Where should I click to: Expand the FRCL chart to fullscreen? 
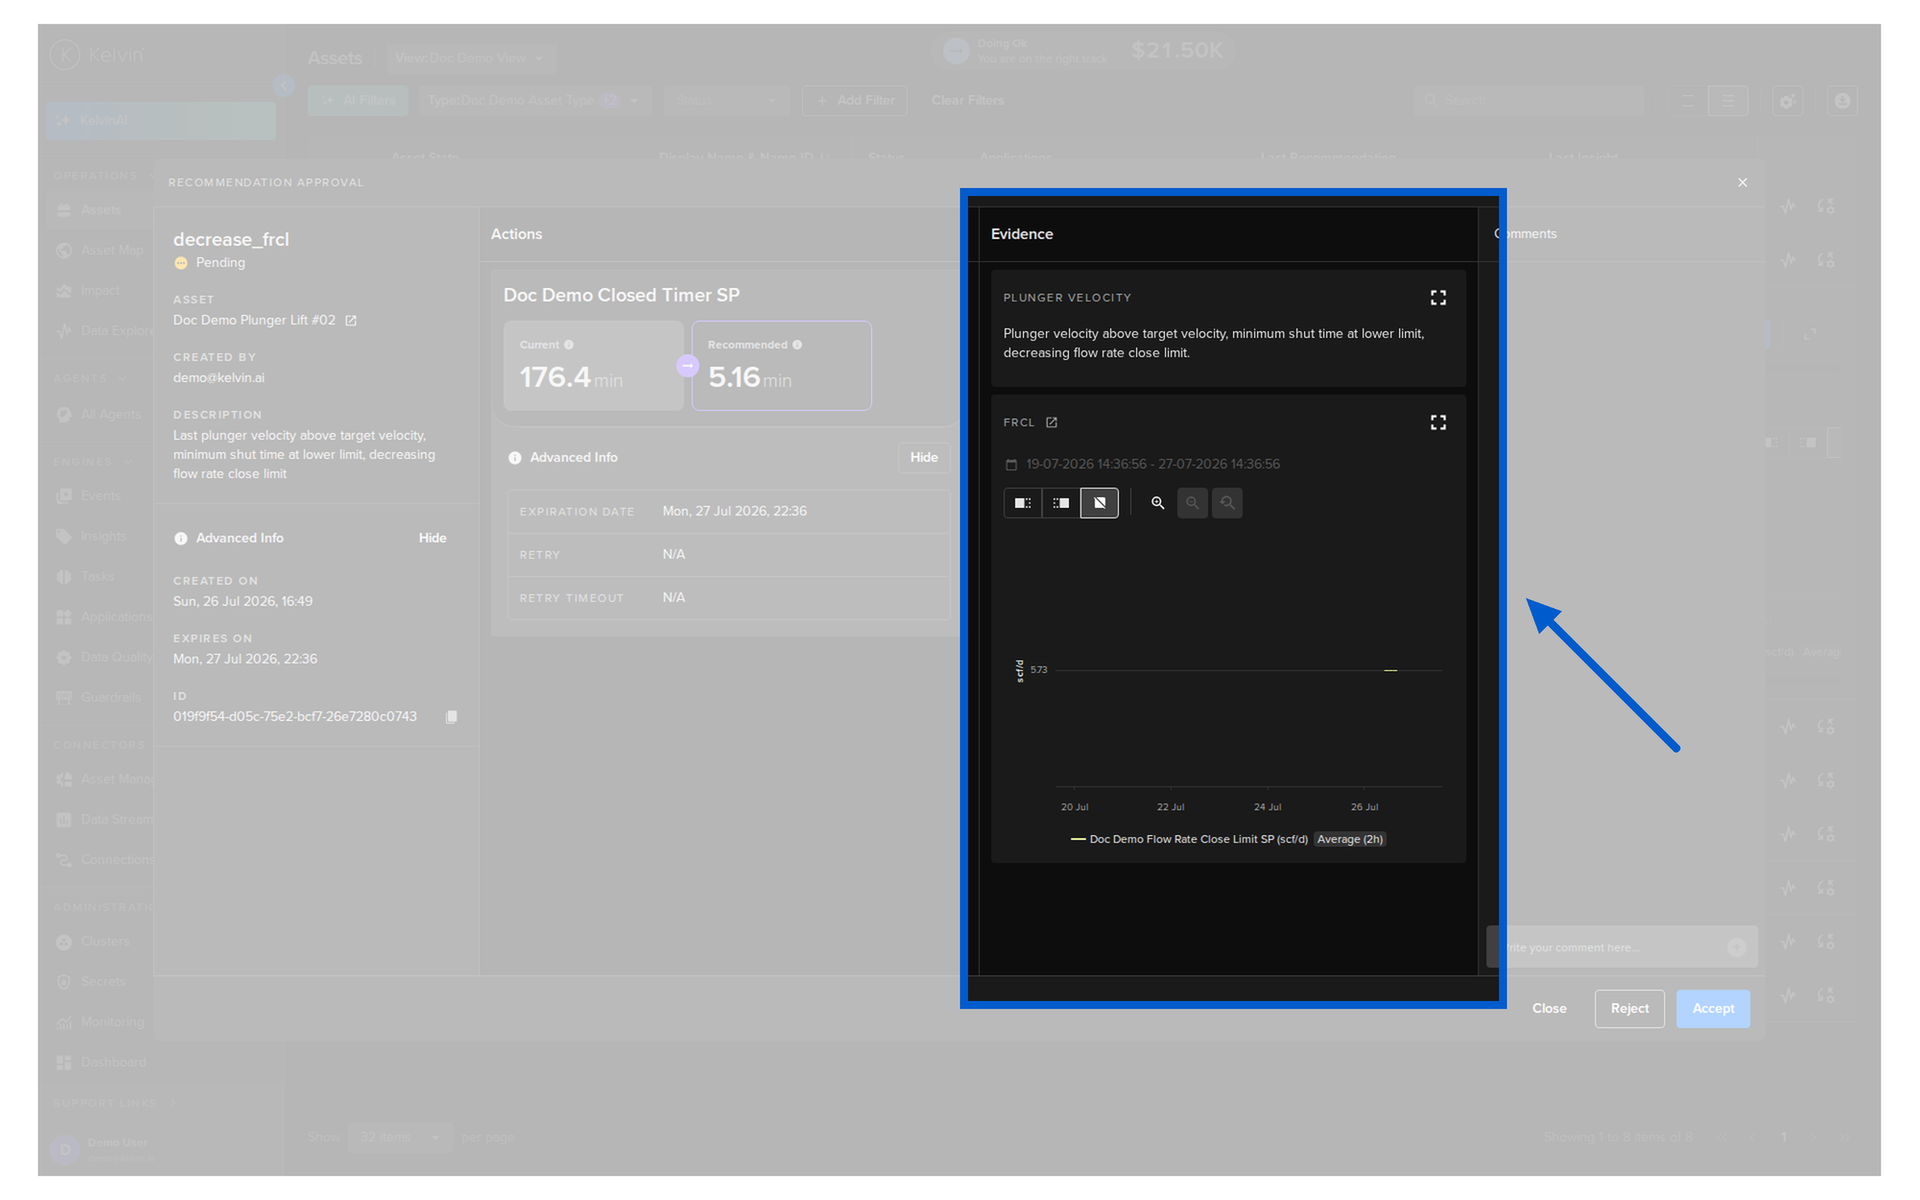[1438, 423]
